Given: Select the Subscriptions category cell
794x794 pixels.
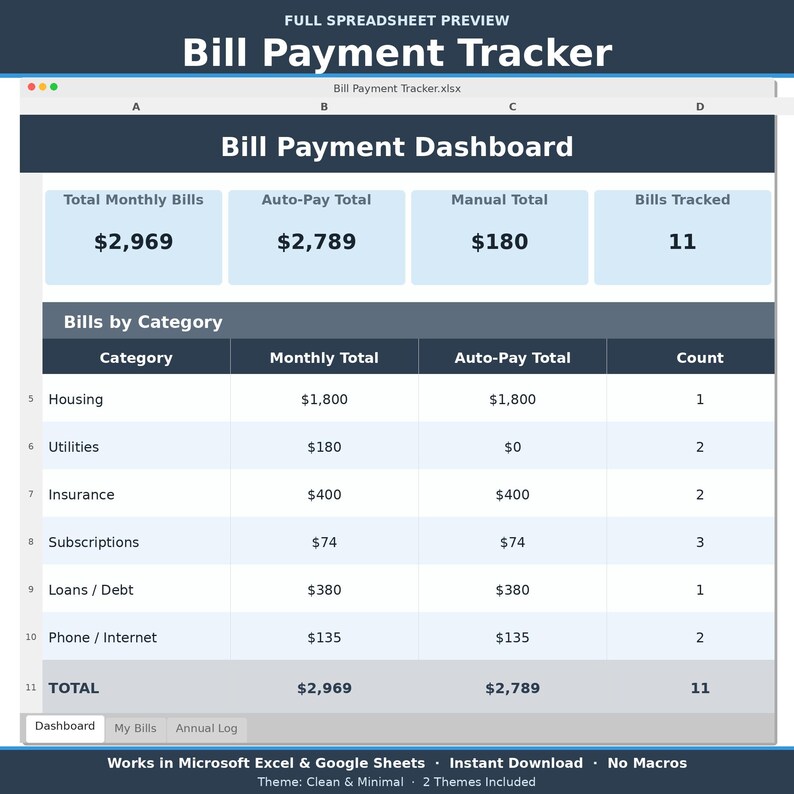Looking at the screenshot, I should (x=136, y=541).
